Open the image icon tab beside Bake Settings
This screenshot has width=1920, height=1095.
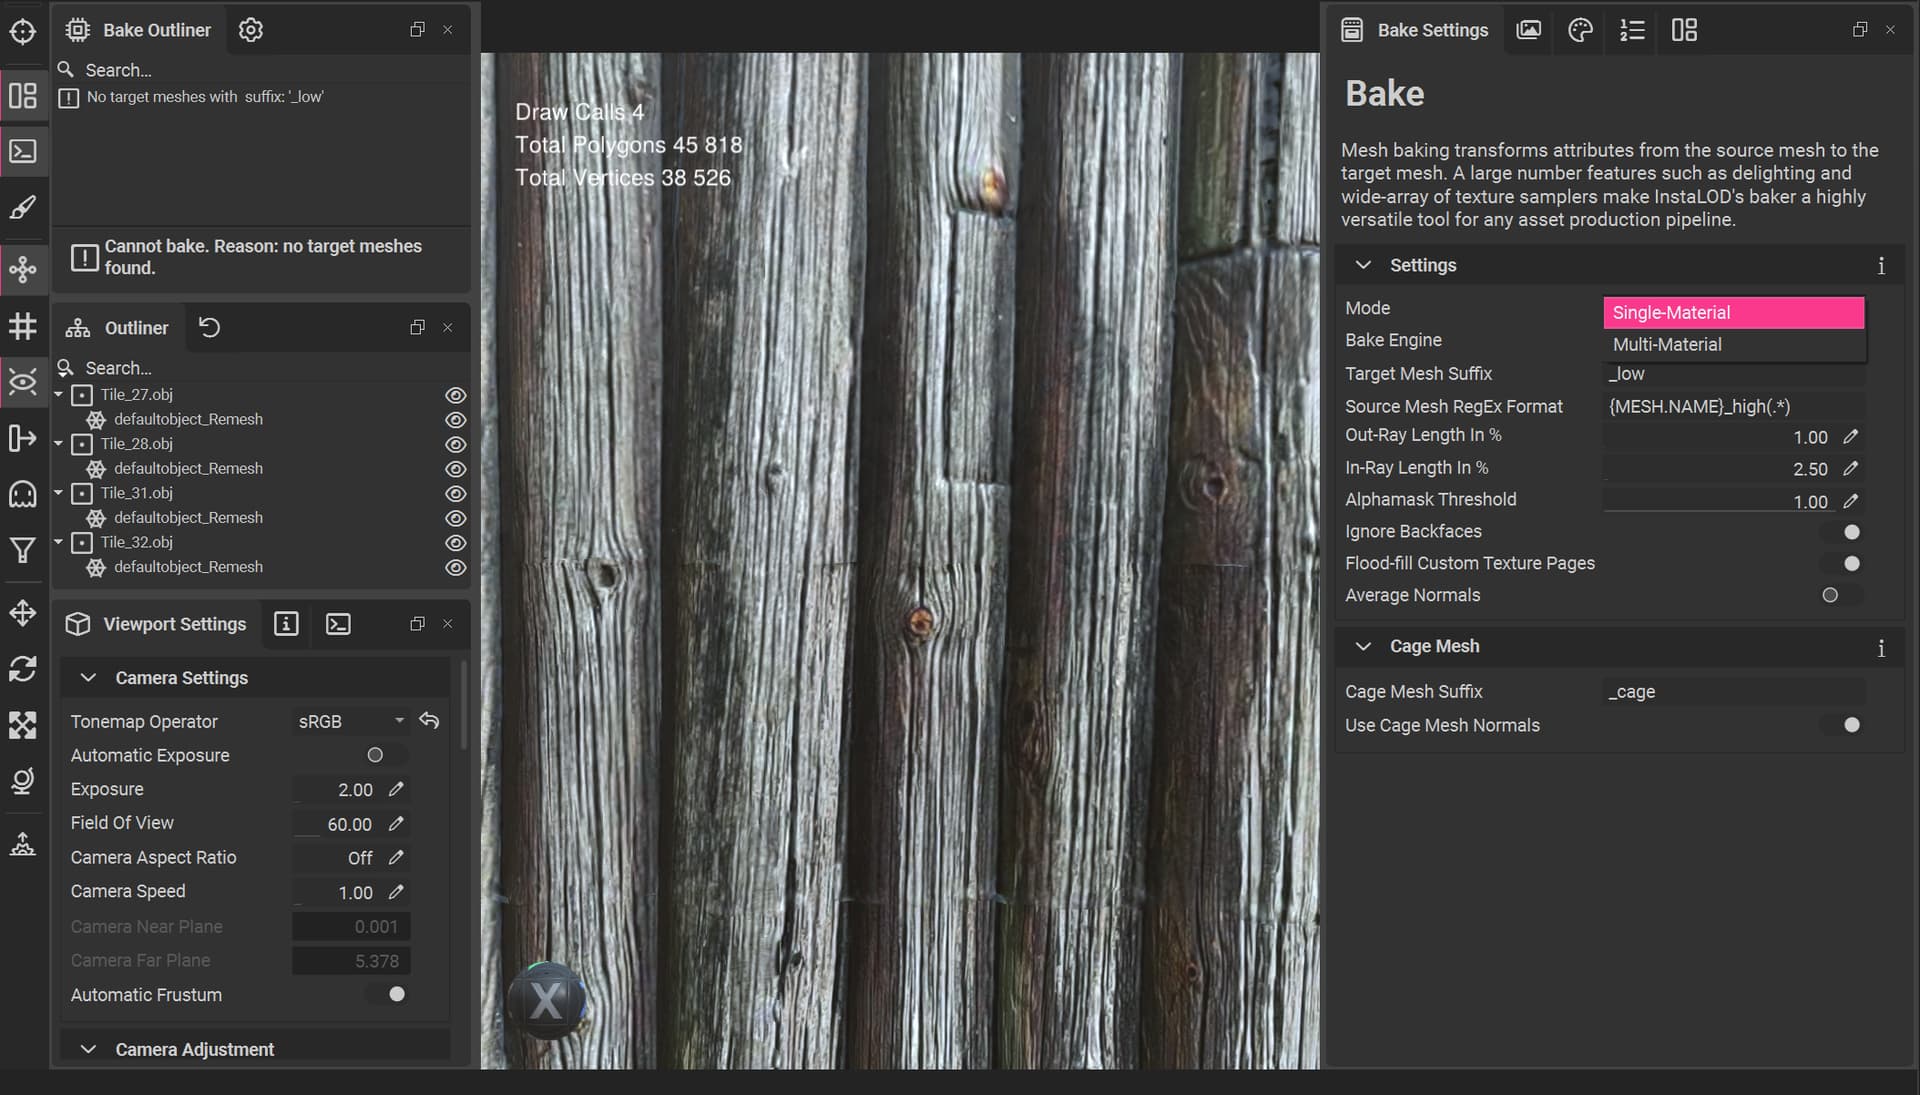1528,30
